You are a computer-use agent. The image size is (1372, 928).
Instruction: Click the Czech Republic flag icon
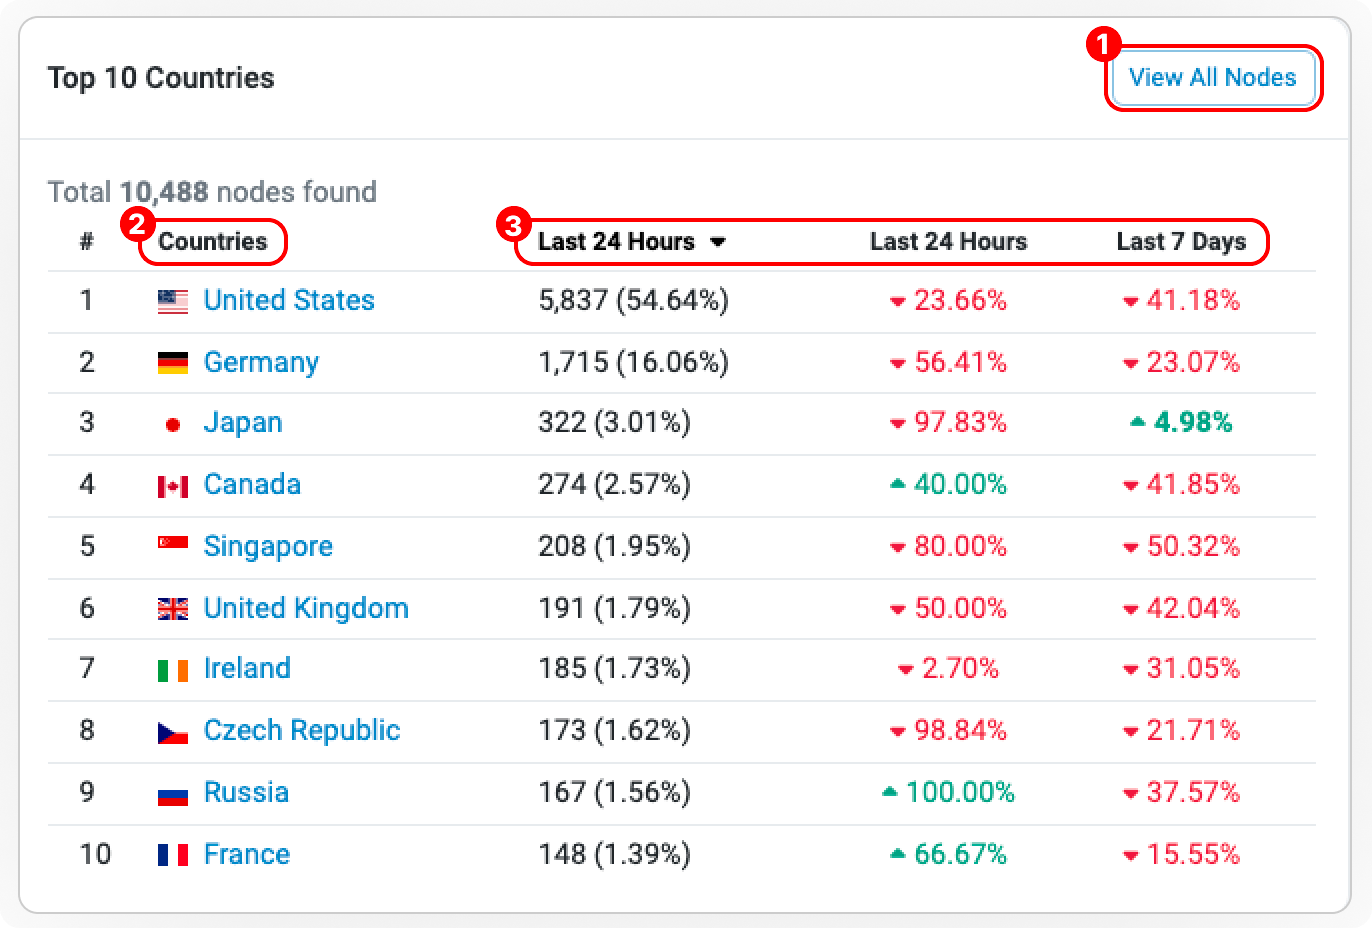172,731
